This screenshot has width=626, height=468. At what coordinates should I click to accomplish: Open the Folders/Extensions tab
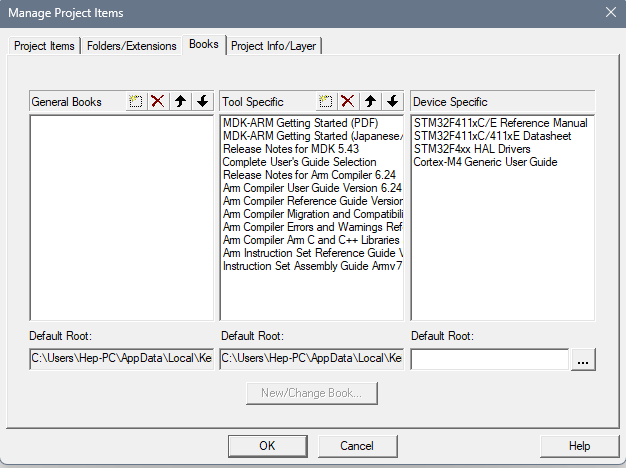click(x=131, y=46)
